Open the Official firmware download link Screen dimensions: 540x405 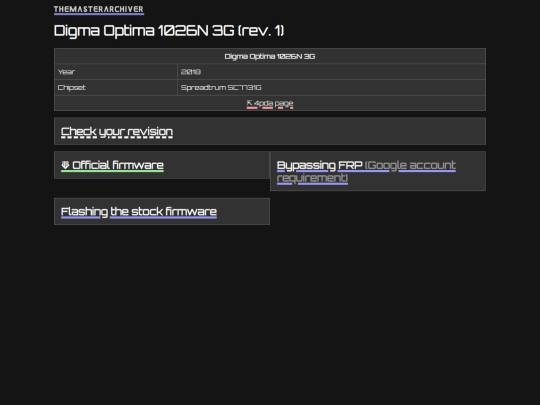point(112,165)
